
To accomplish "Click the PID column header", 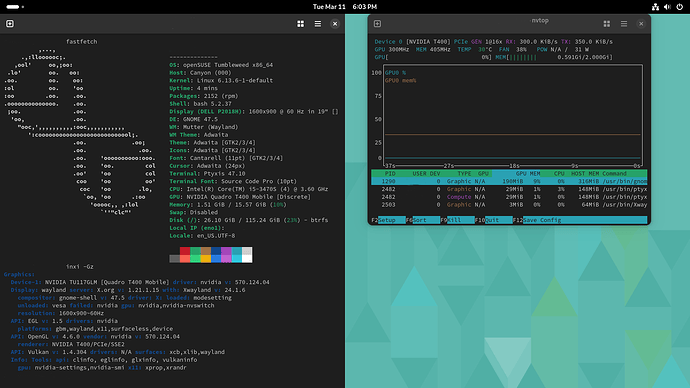I will (x=390, y=174).
